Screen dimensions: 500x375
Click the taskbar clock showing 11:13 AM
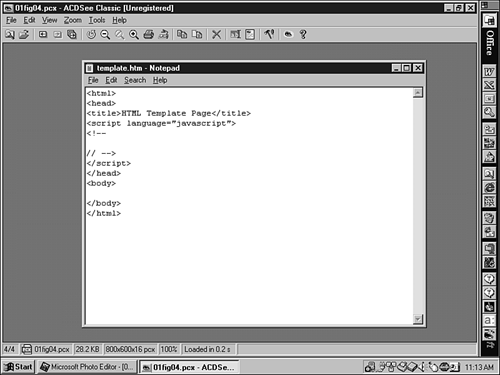point(479,367)
